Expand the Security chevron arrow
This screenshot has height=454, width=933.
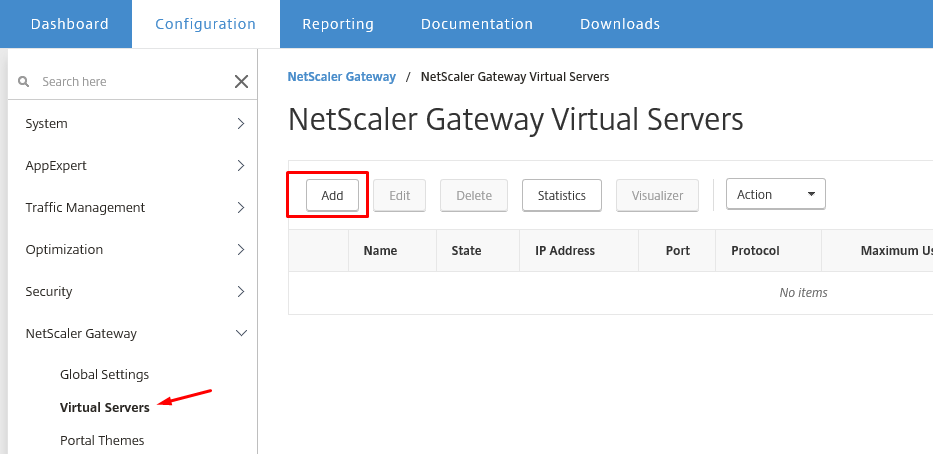pos(241,292)
